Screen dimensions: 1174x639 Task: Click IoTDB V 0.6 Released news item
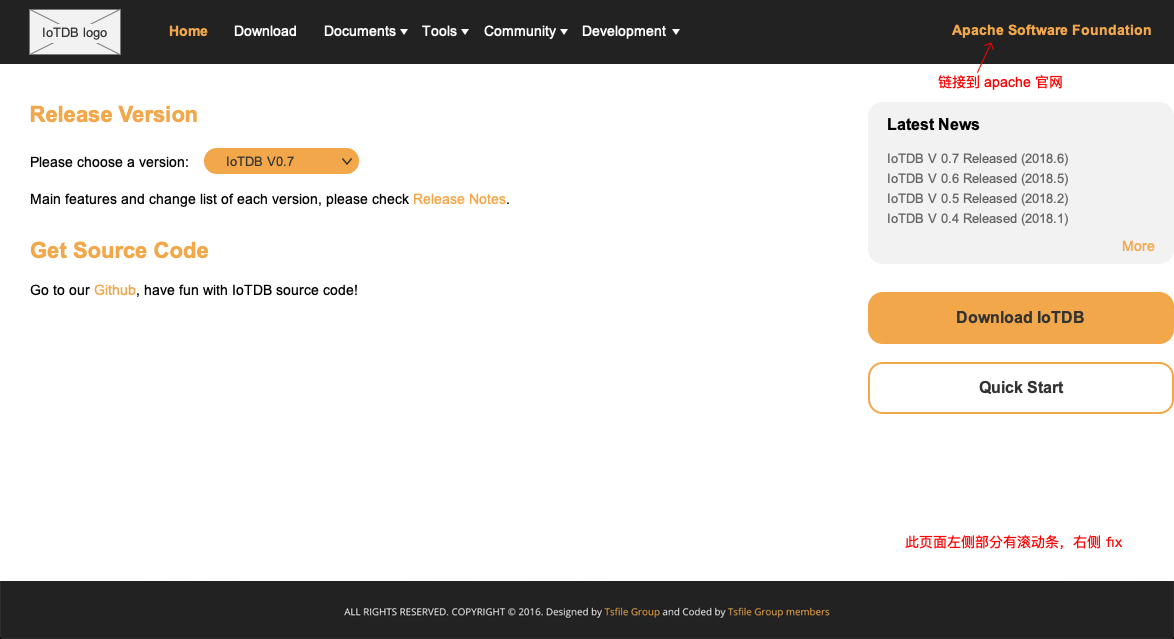(977, 178)
